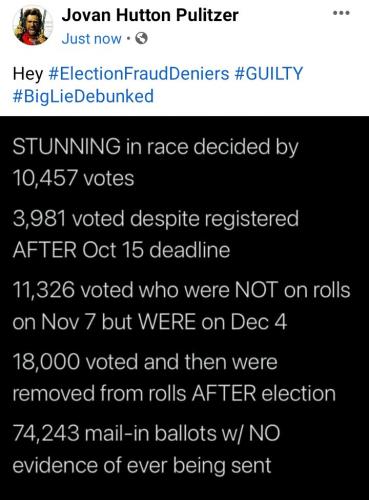Open the post's three-dot options menu
369x500 pixels.
pos(342,14)
